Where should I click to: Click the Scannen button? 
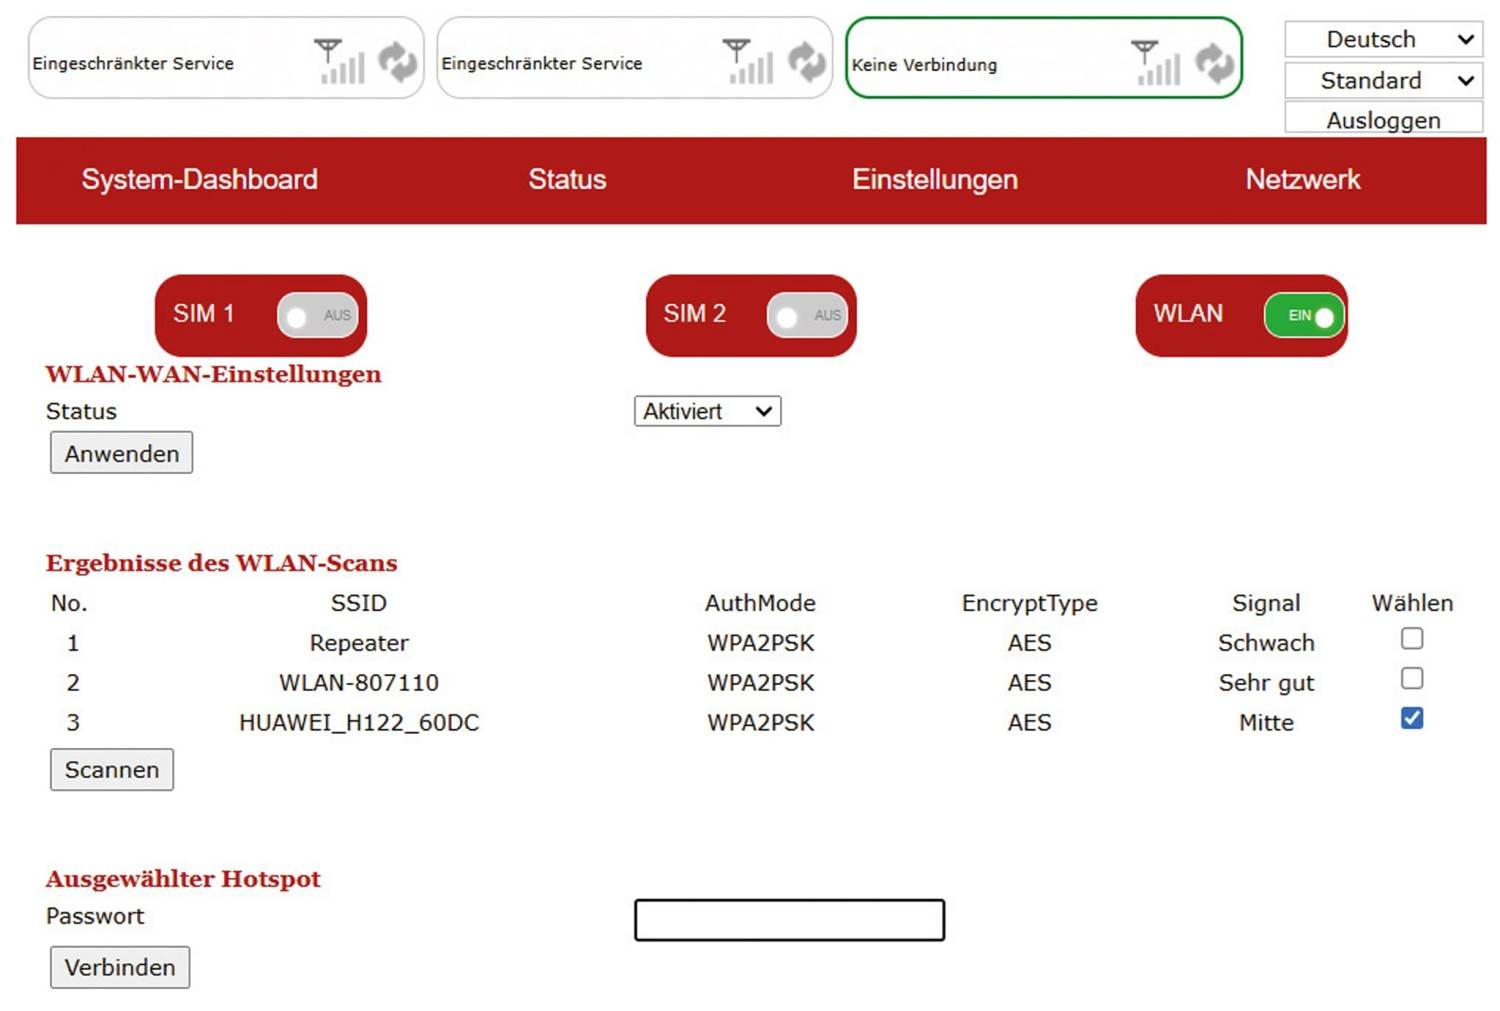point(112,769)
